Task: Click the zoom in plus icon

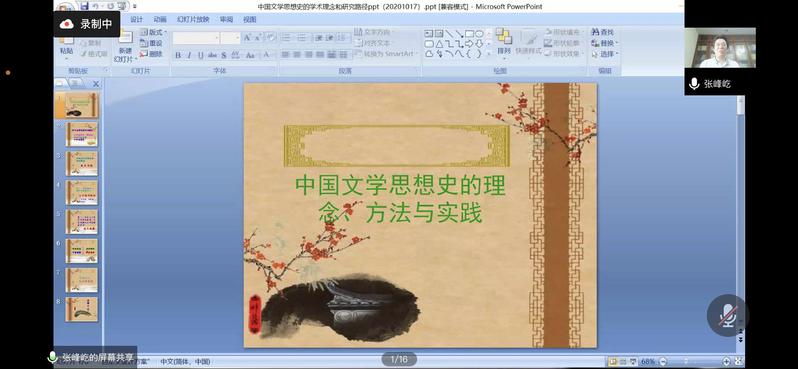Action: tap(726, 361)
